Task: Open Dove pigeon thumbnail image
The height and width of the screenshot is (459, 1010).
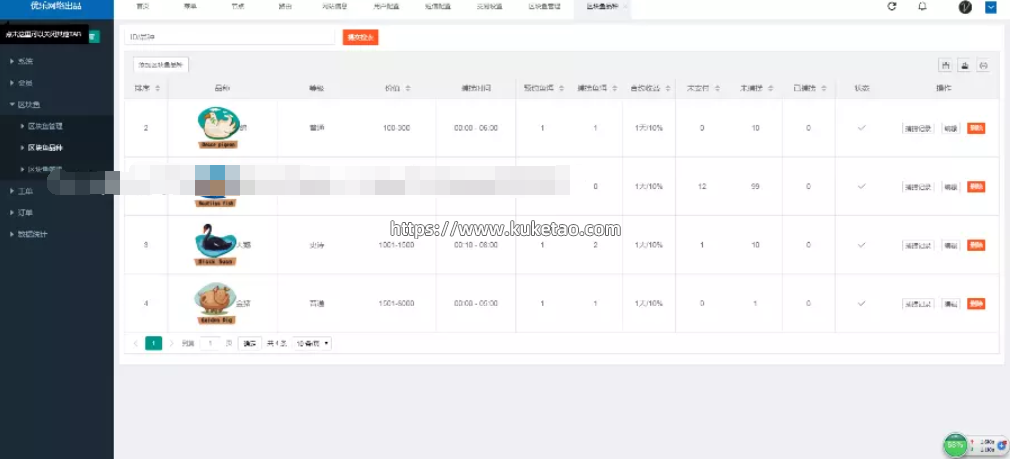Action: coord(218,127)
